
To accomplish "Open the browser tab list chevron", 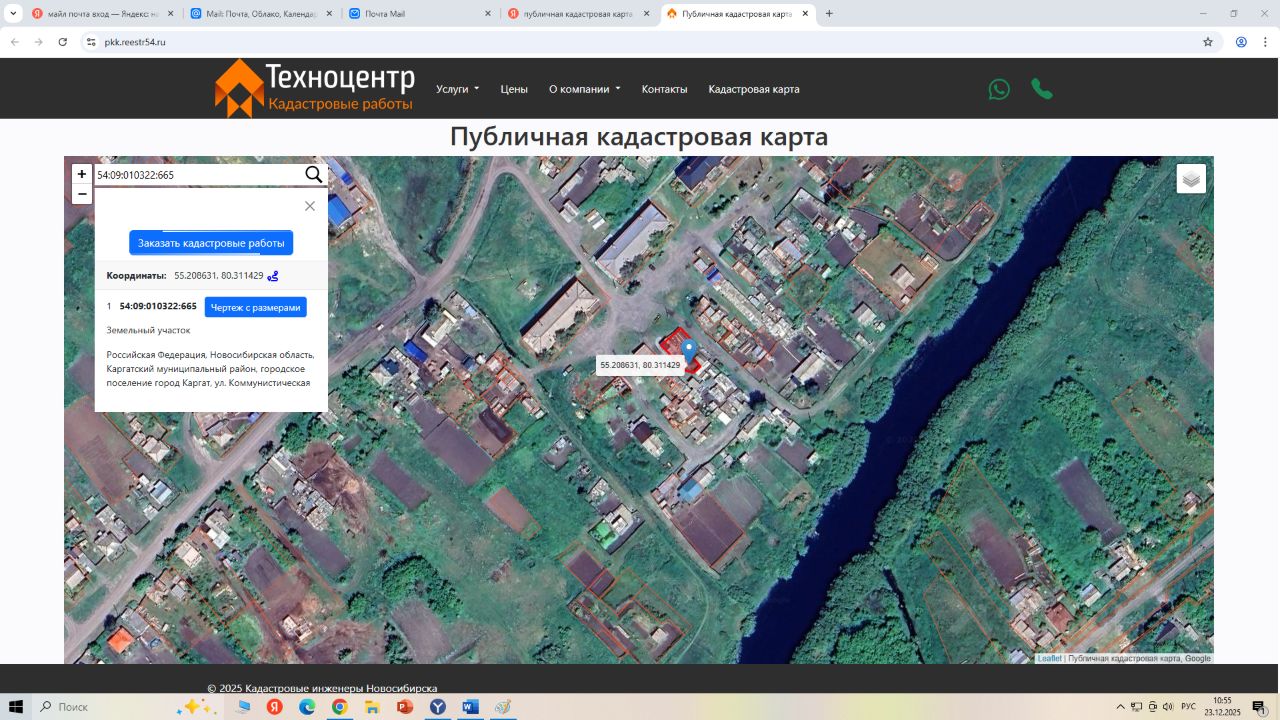I will 14,14.
